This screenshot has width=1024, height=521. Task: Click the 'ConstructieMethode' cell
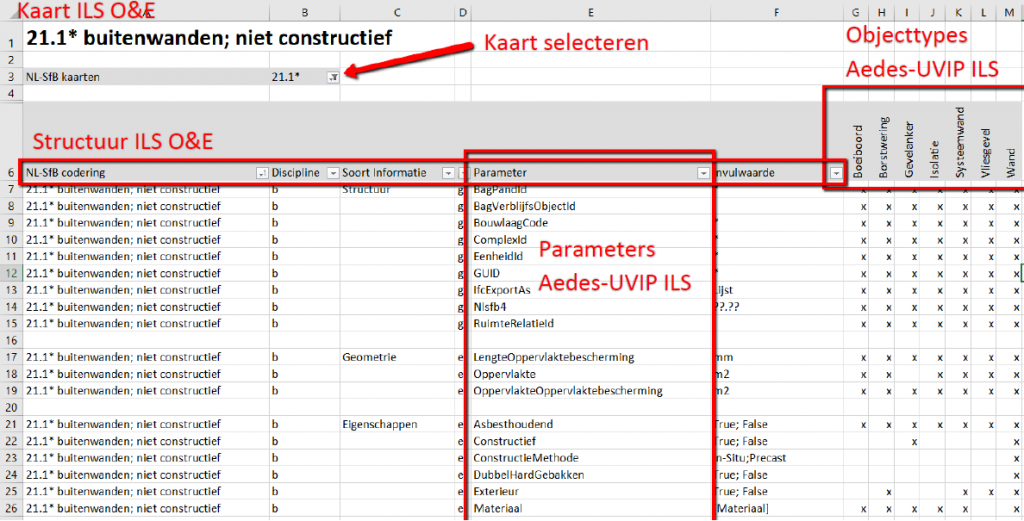tap(590, 458)
